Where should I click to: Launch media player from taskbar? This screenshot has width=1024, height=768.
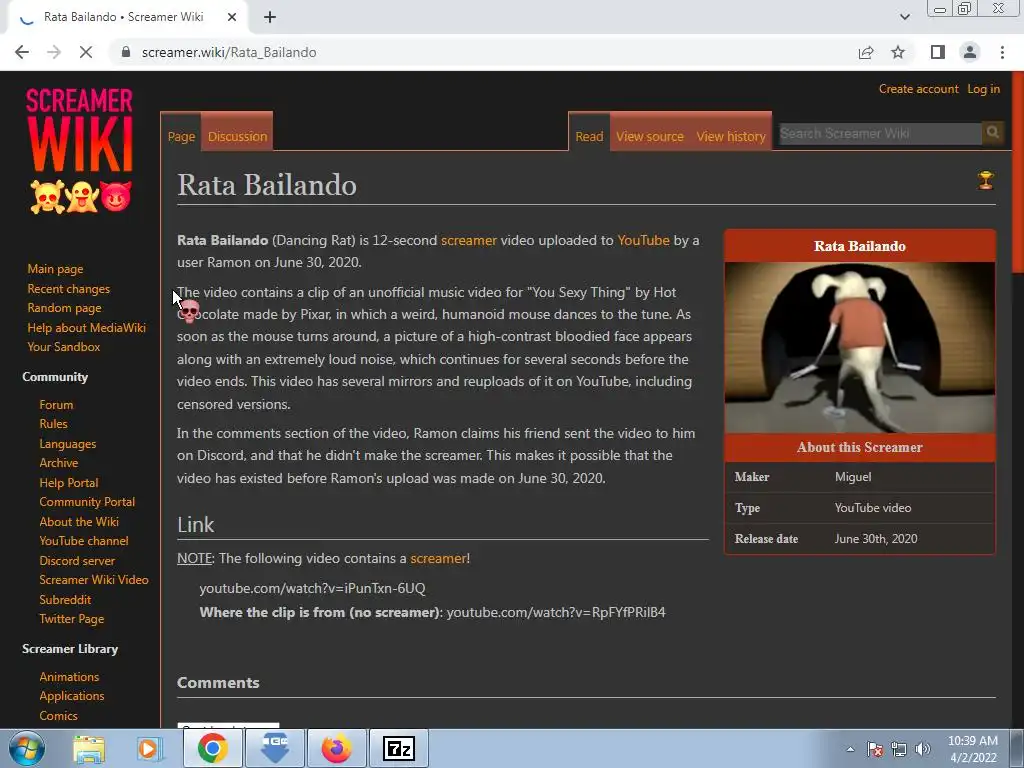[148, 749]
